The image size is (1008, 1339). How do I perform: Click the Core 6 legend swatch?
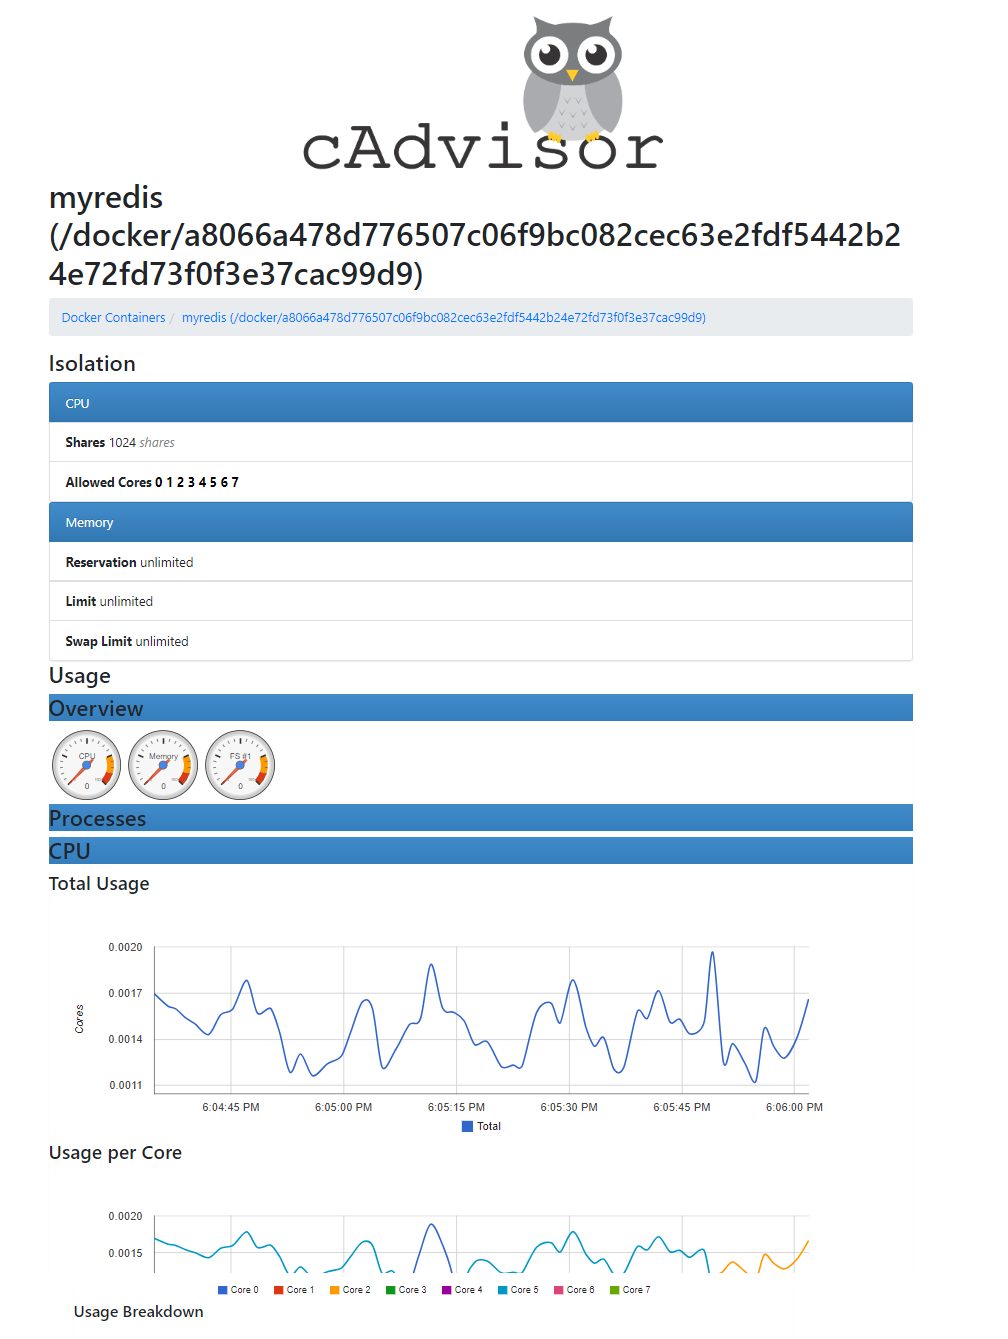coord(559,1290)
